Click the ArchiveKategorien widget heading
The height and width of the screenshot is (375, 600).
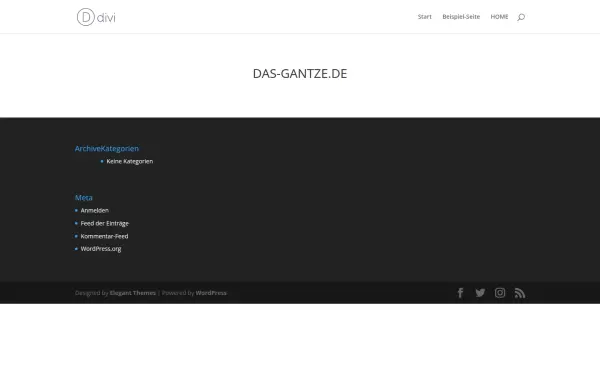click(107, 148)
